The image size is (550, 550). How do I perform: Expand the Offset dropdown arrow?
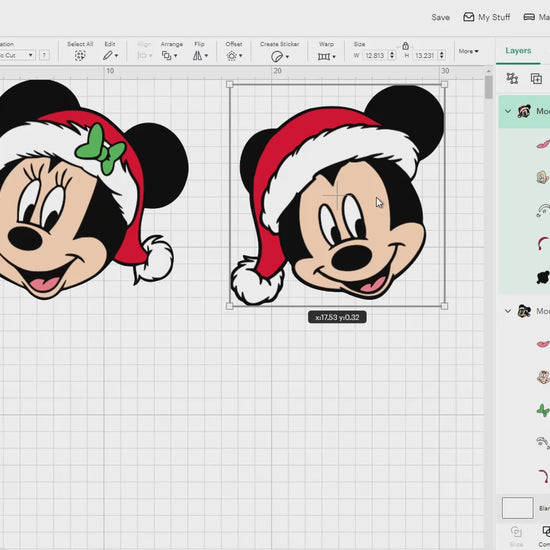click(x=240, y=56)
